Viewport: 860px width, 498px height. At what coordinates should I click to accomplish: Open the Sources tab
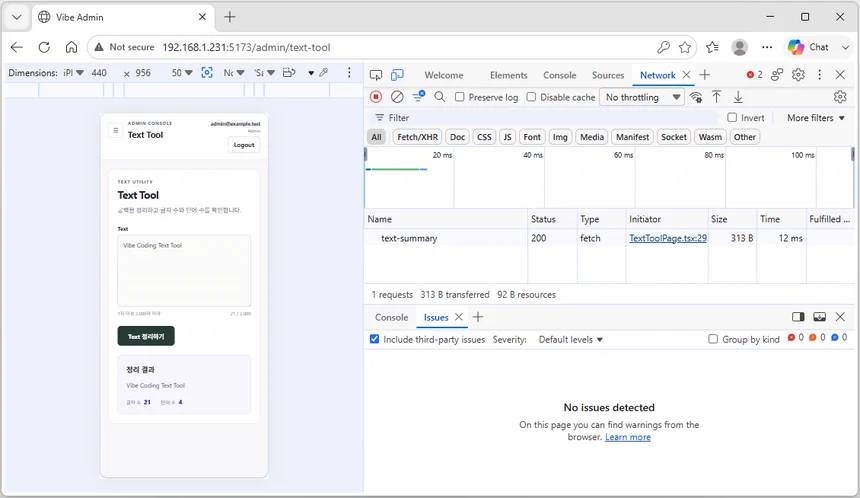coord(608,75)
